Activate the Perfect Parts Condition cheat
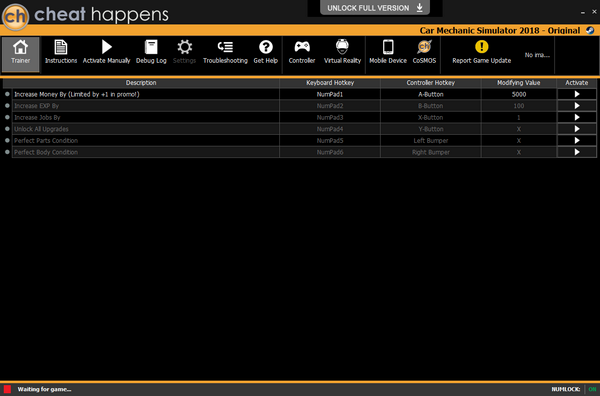This screenshot has width=600, height=396. coord(577,140)
